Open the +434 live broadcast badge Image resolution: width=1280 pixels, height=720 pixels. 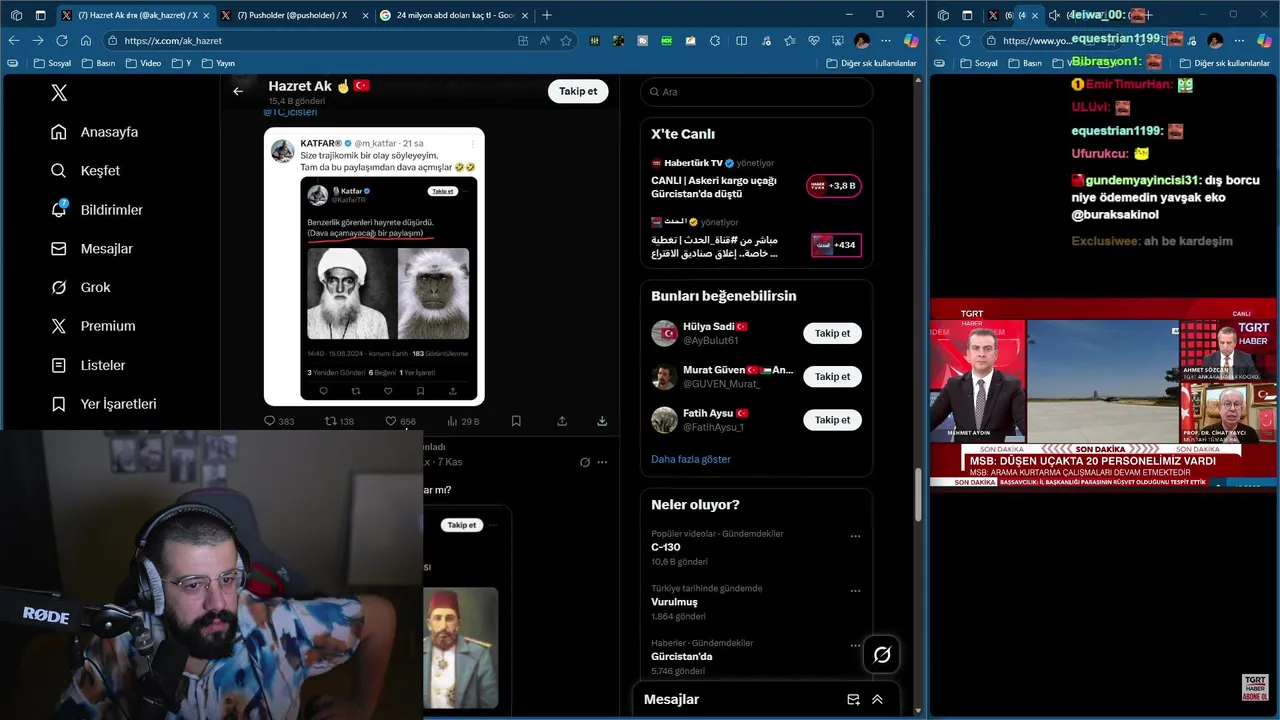(836, 245)
